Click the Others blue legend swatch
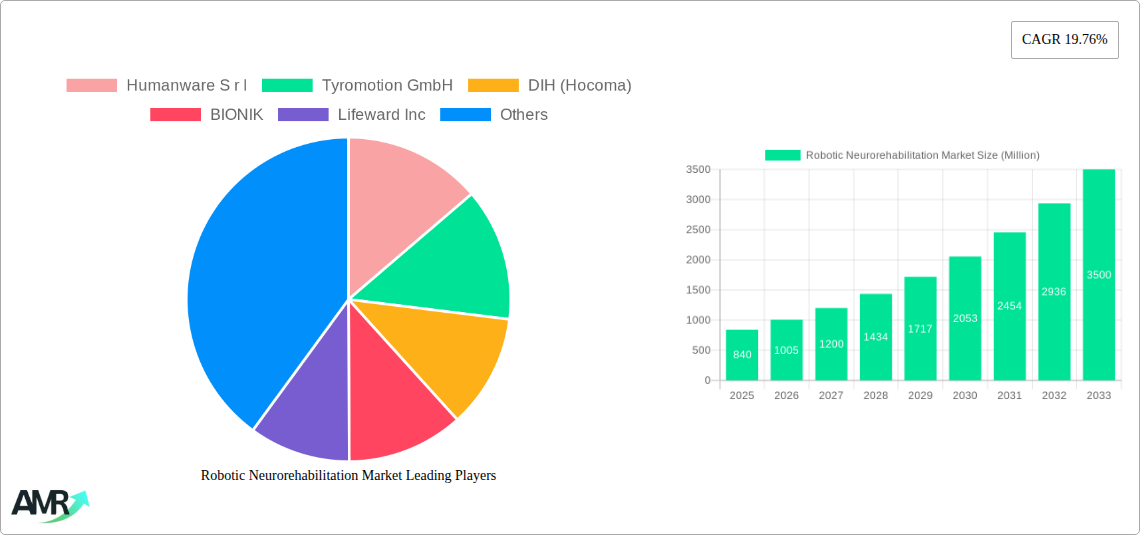This screenshot has height=535, width=1140. click(x=465, y=114)
